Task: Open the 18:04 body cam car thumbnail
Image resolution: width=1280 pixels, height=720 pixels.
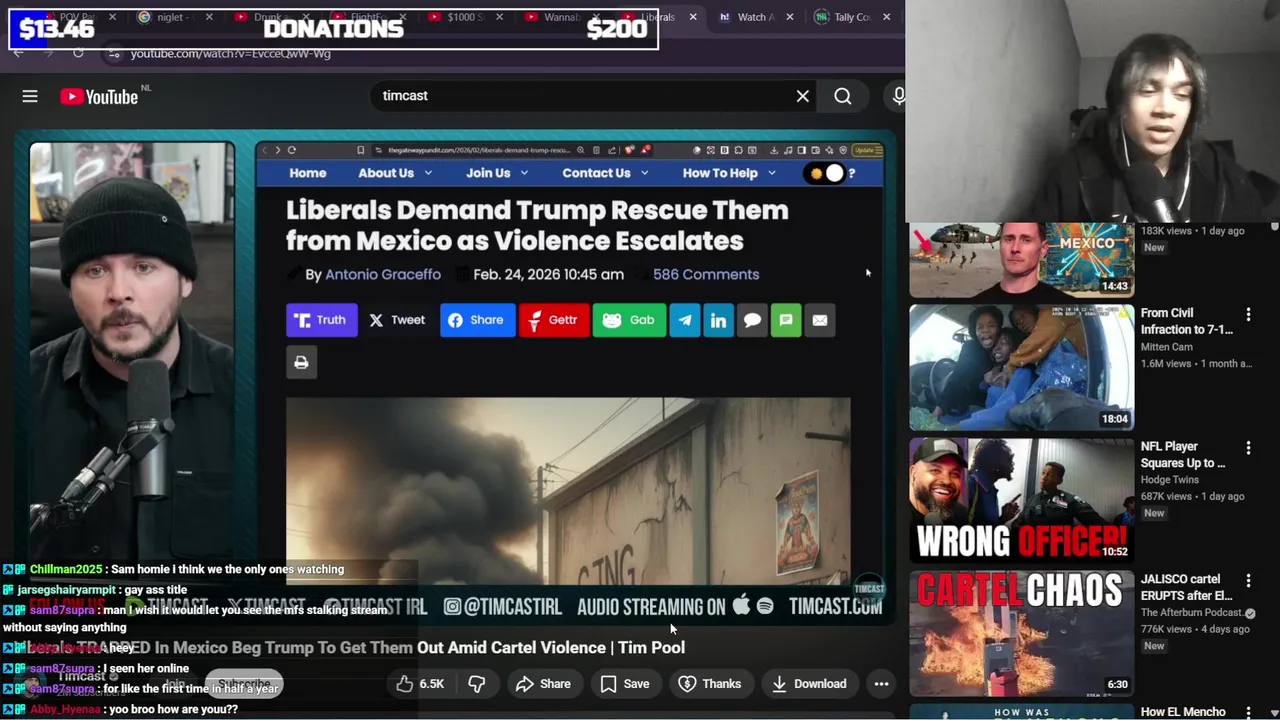Action: pos(1021,367)
